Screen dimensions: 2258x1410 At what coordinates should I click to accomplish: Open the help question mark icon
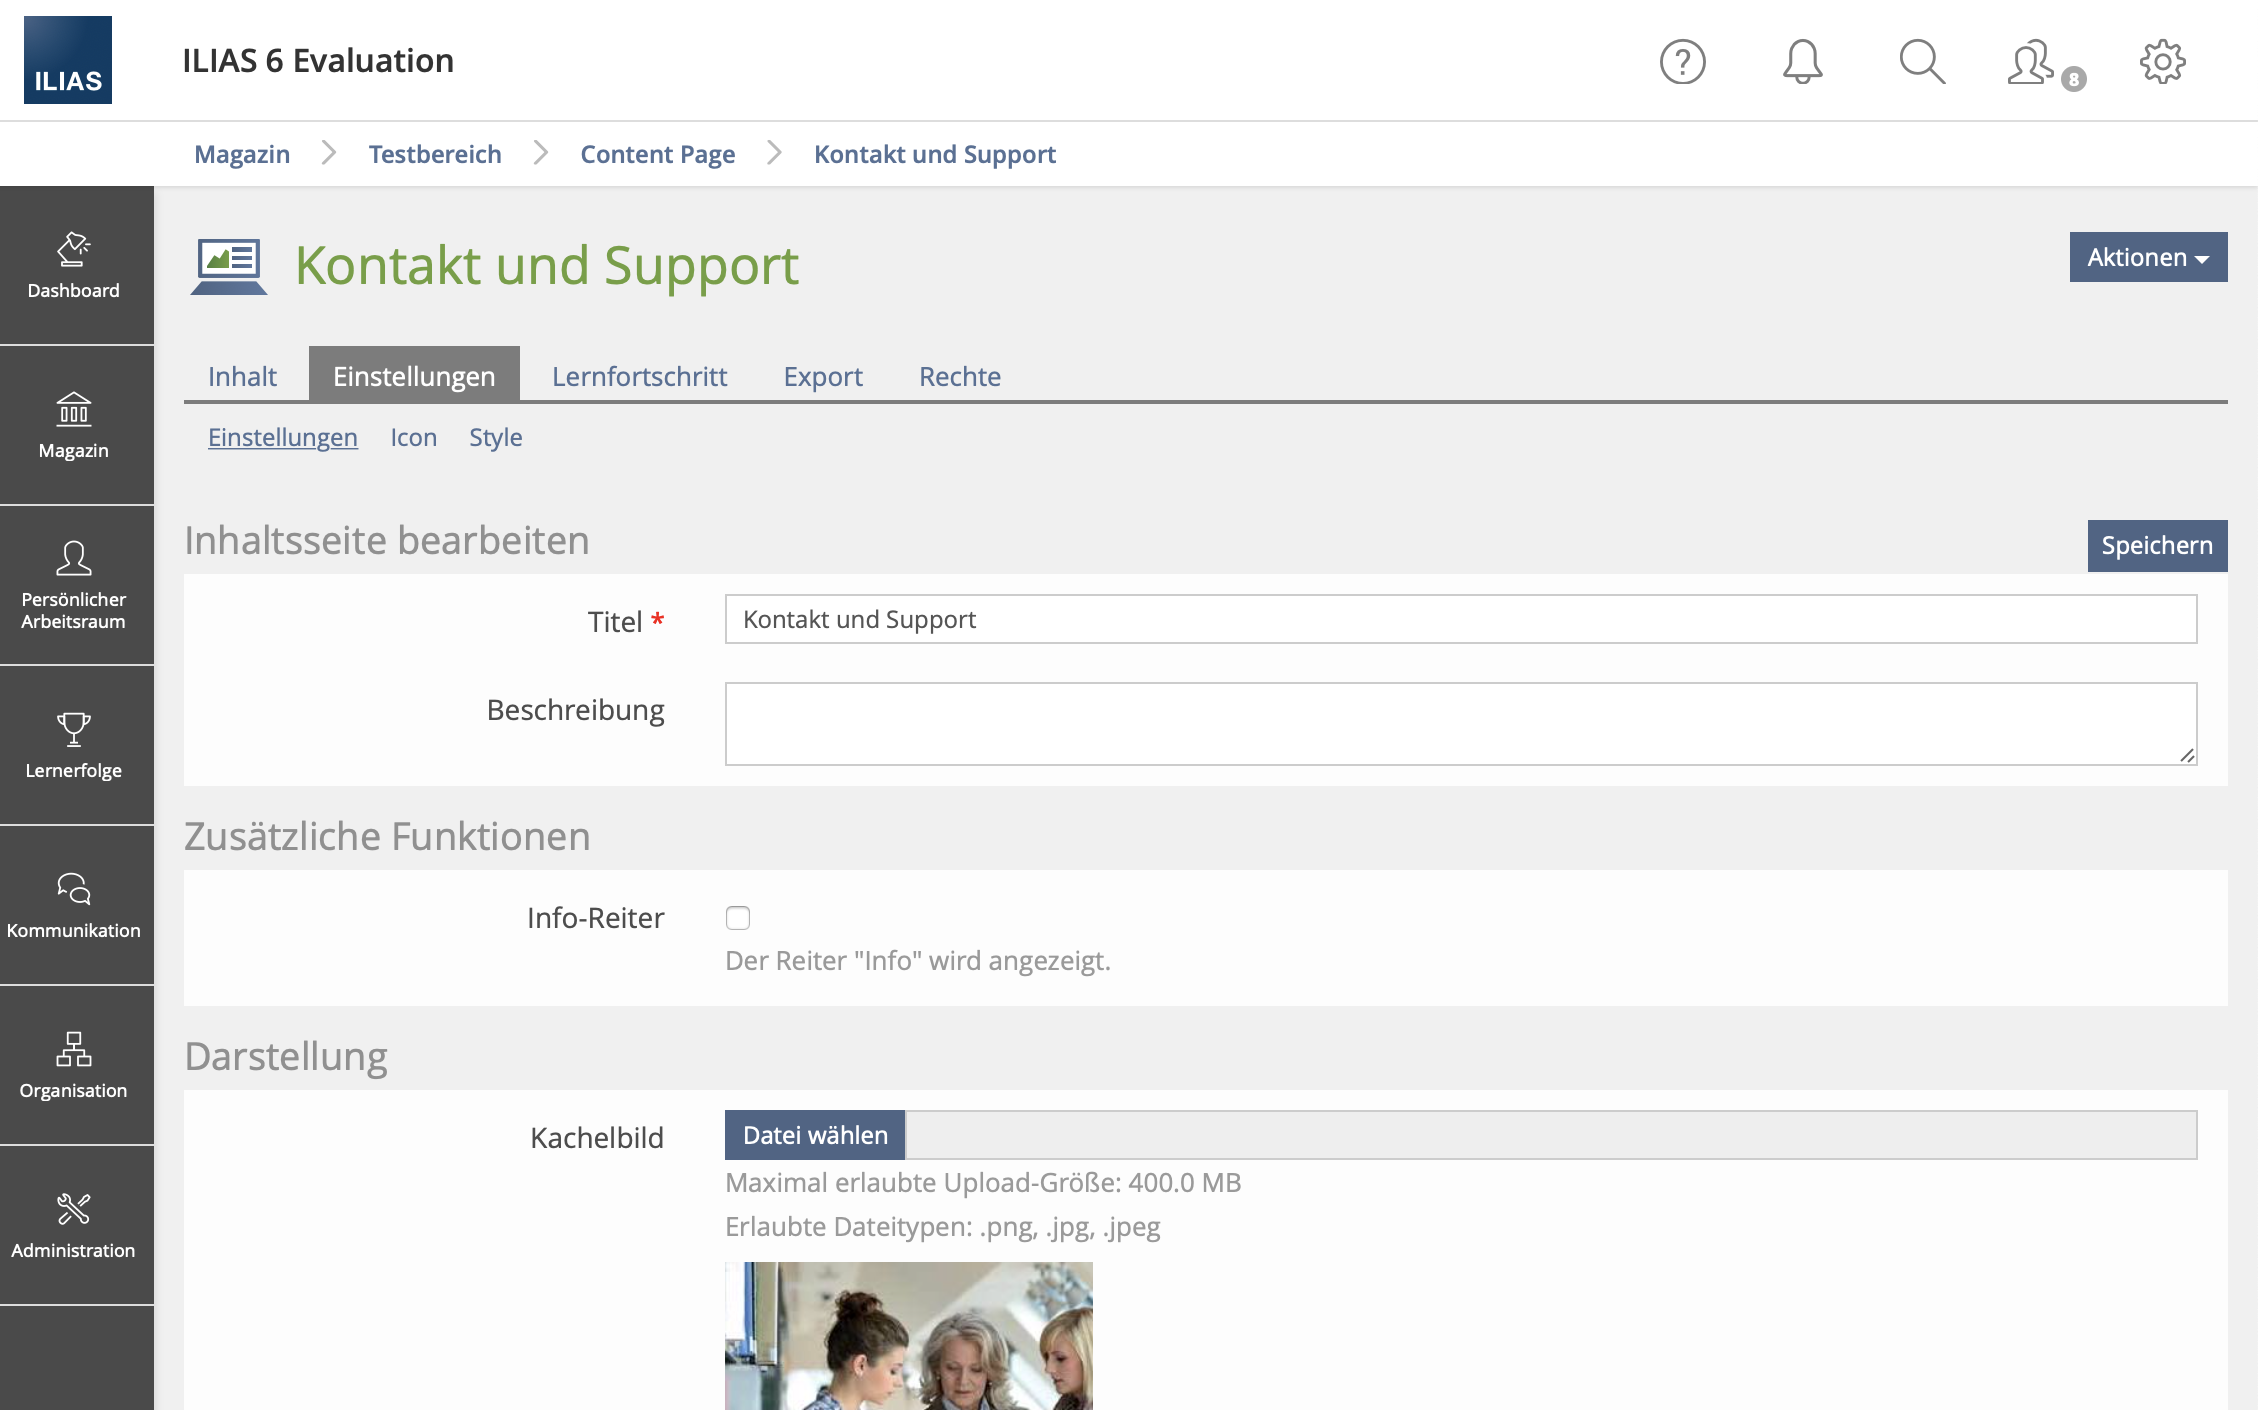[1682, 62]
